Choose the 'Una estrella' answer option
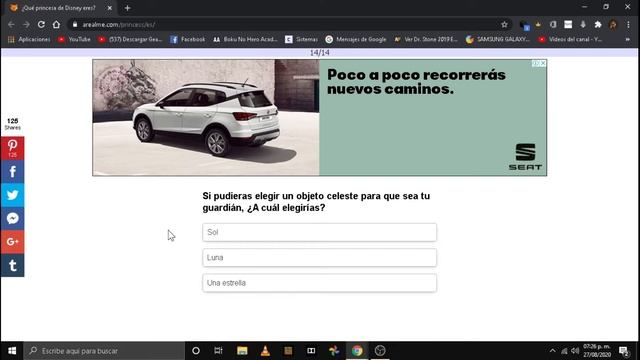 [319, 283]
